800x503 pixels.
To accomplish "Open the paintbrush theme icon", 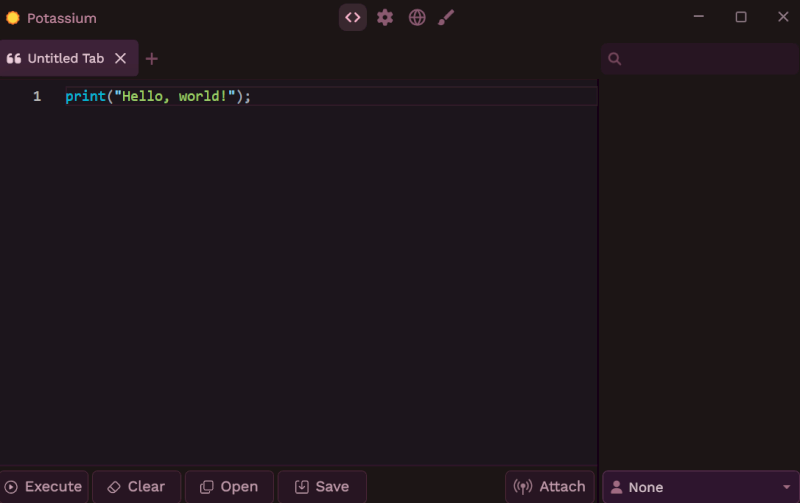I will pos(446,17).
